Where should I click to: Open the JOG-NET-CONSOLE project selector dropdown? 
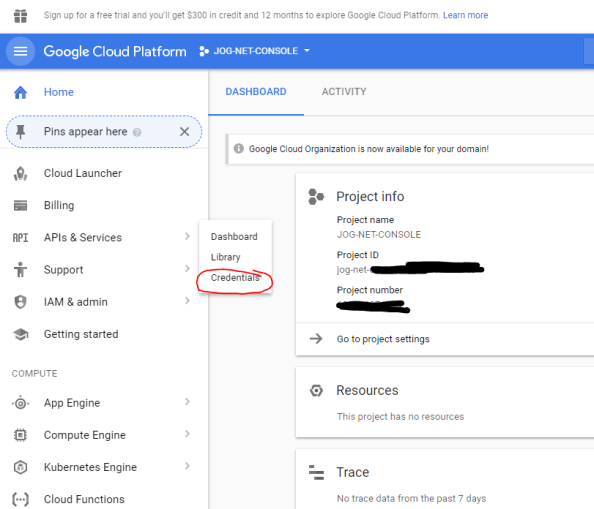tap(255, 51)
